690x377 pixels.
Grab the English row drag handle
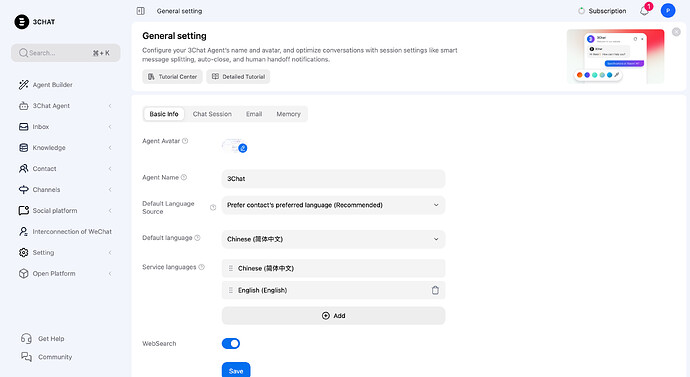tap(231, 290)
